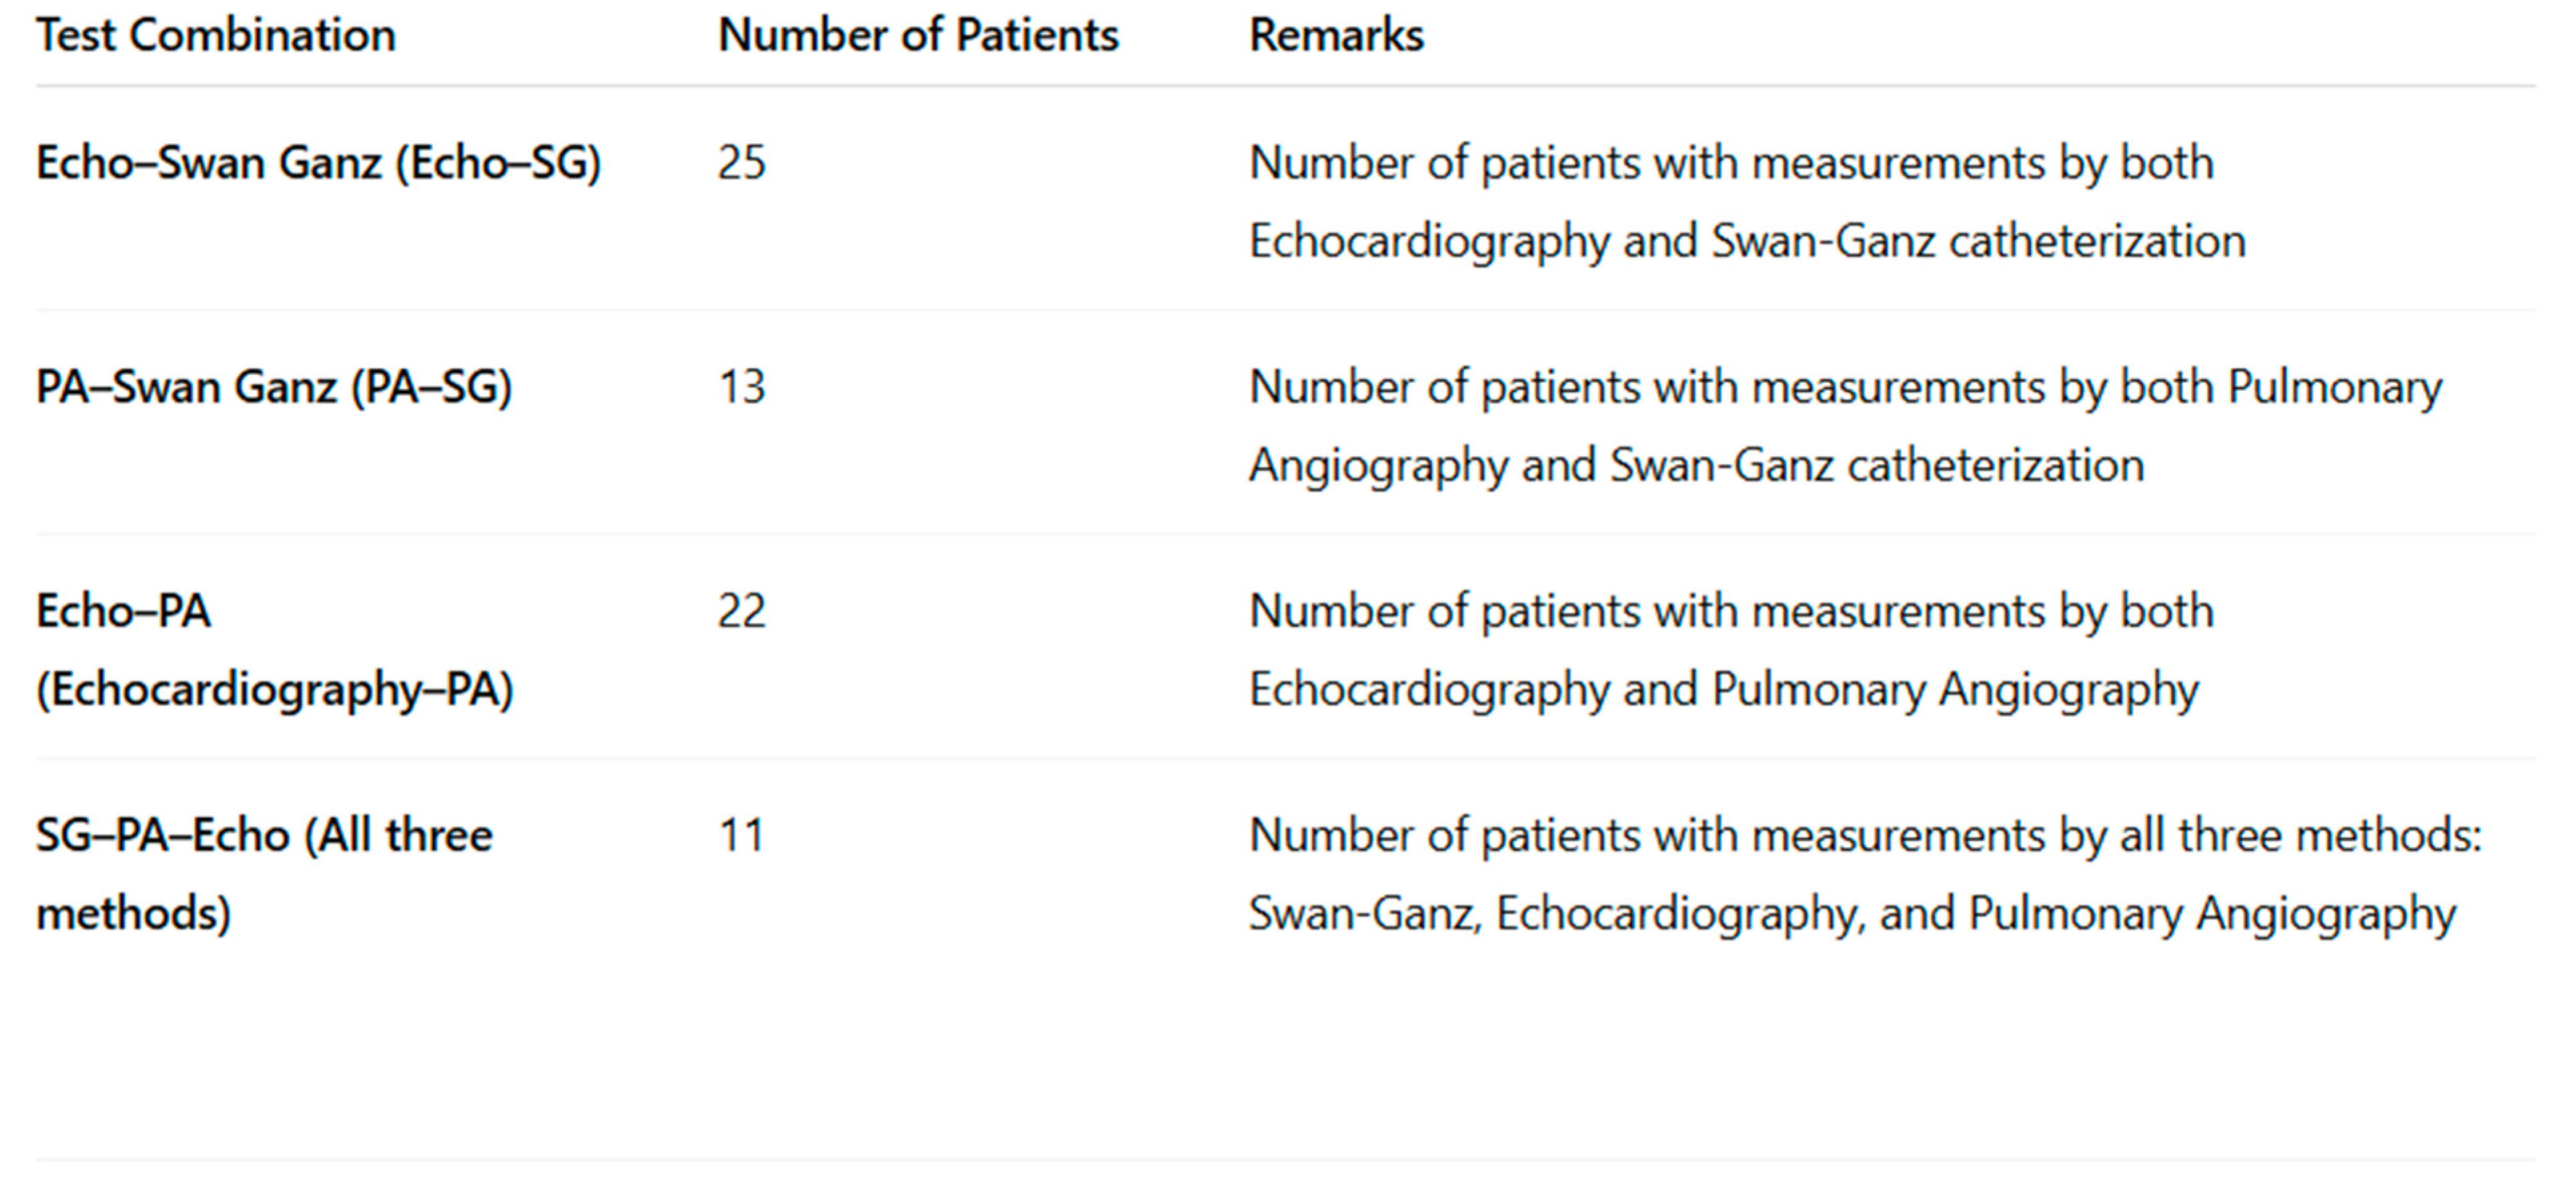Click 'Angiography and Swan-Ganz catheterization' text line
This screenshot has height=1200, width=2576.
click(1696, 465)
